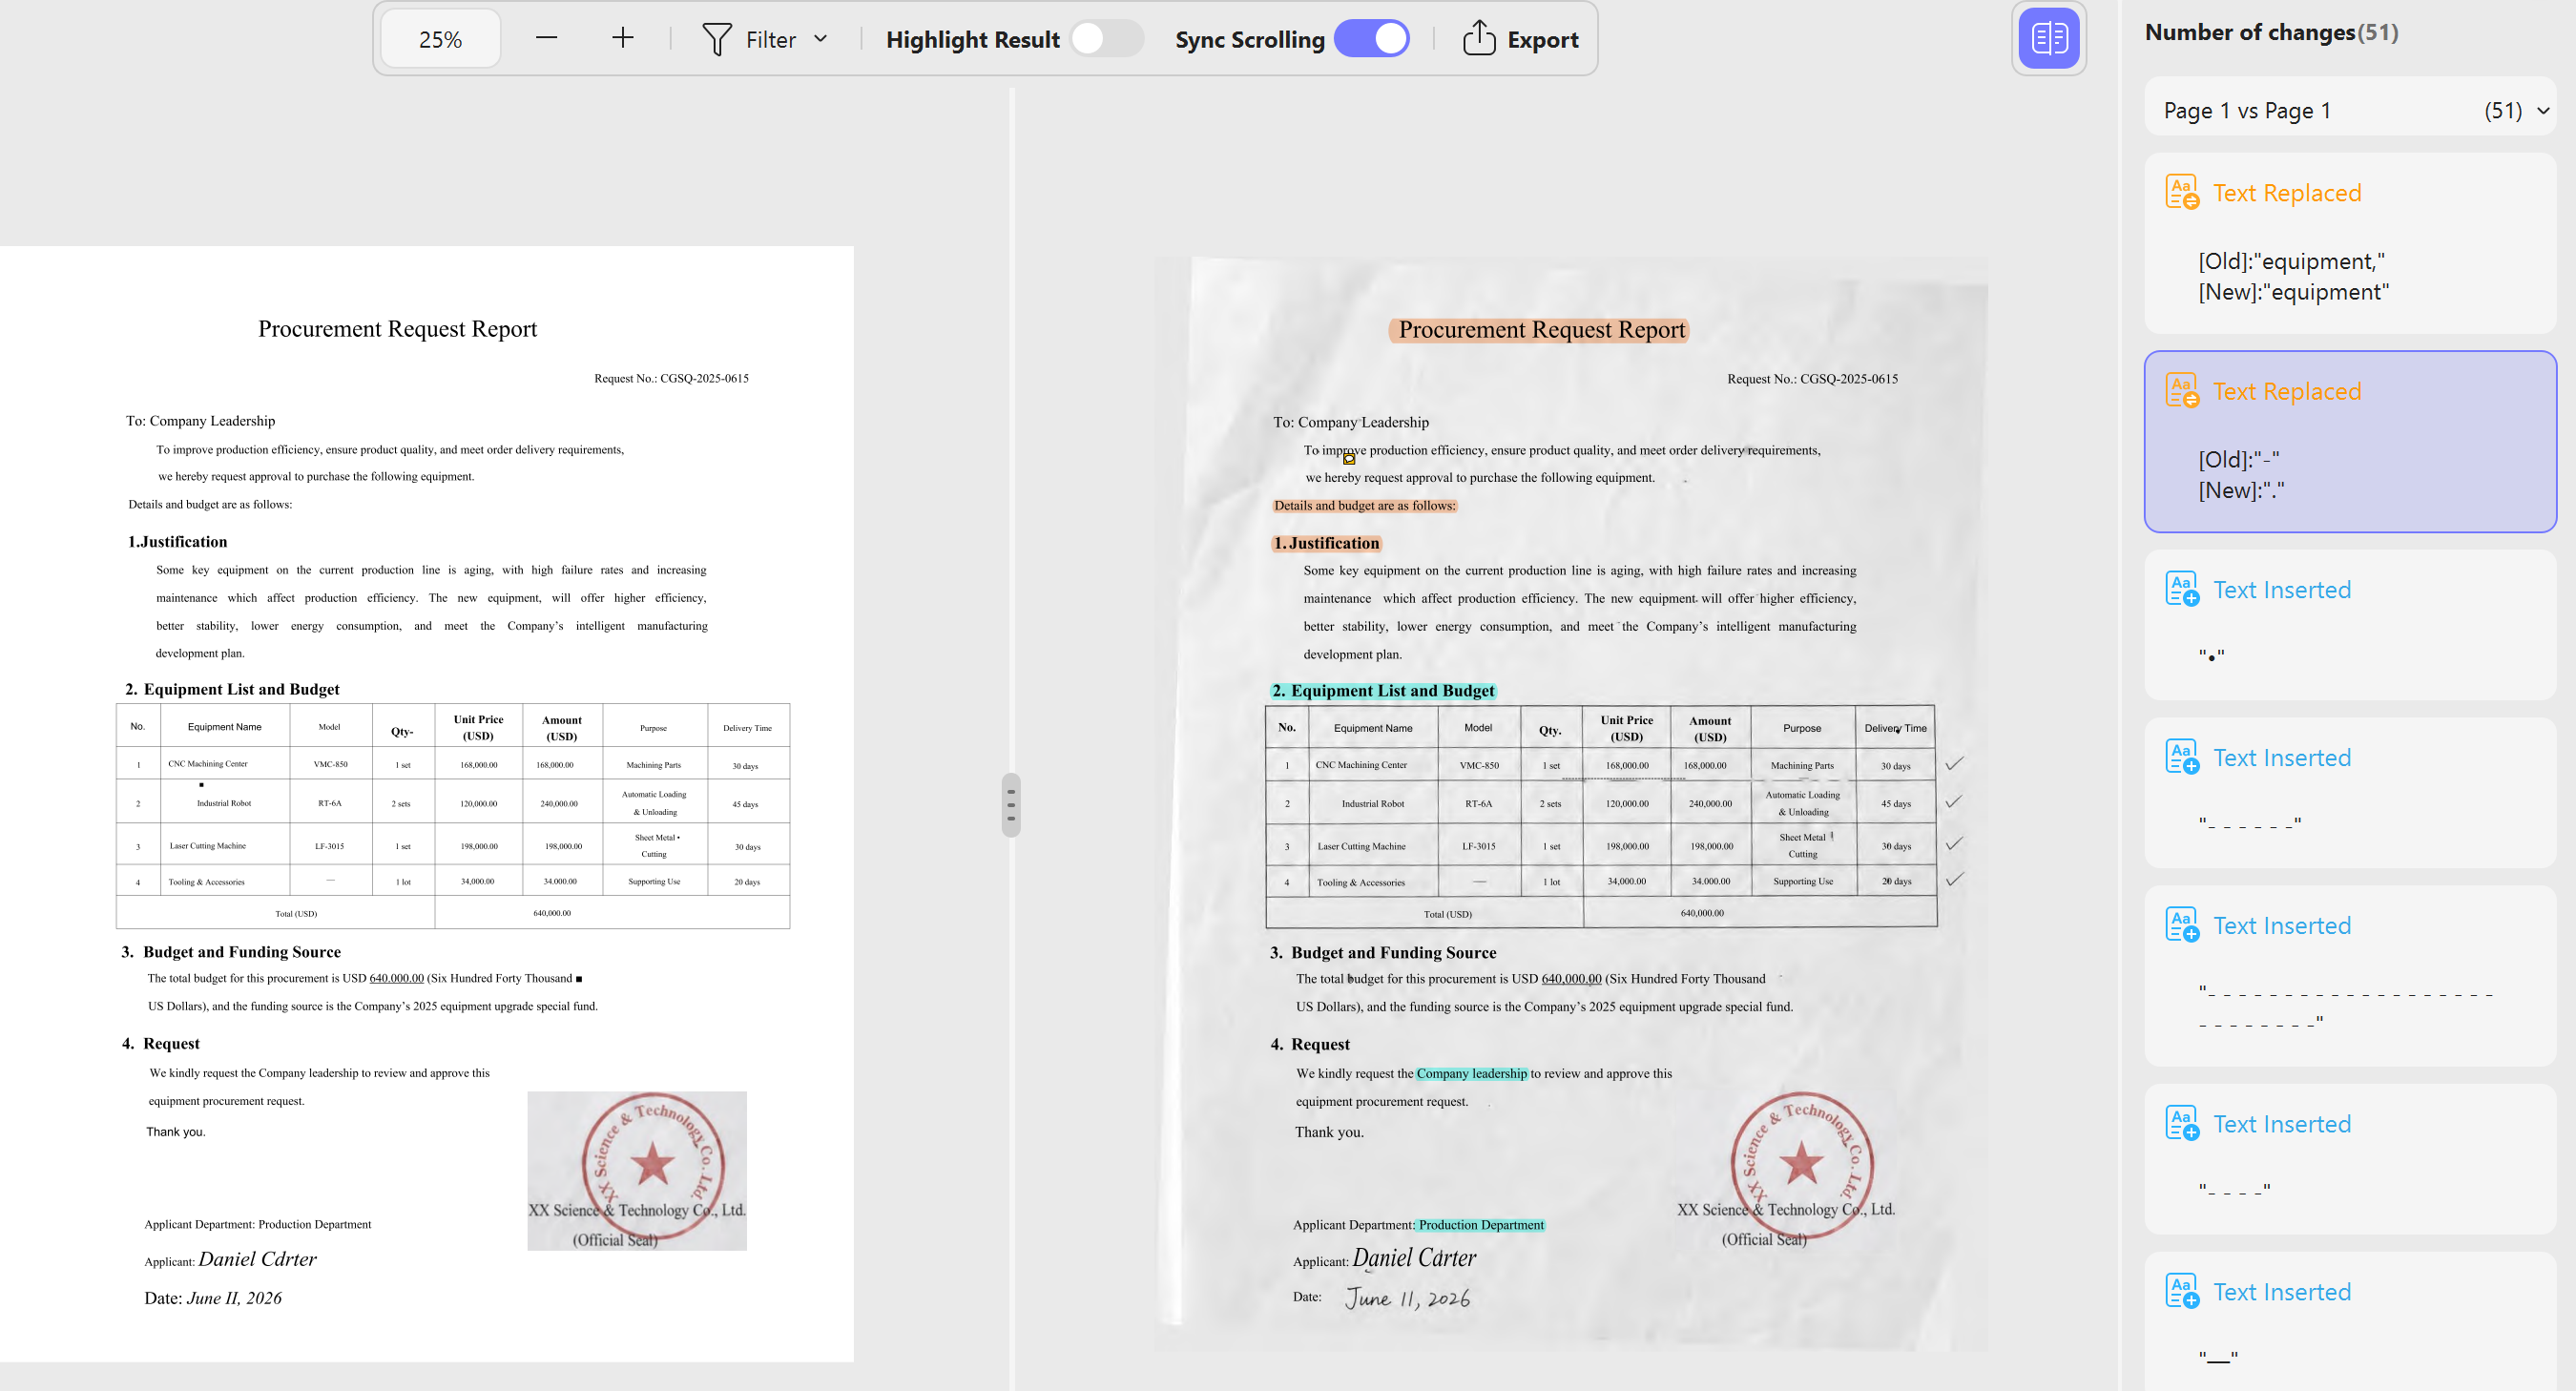Click 'Number of changes(51)' heading
This screenshot has width=2576, height=1391.
pyautogui.click(x=2271, y=32)
